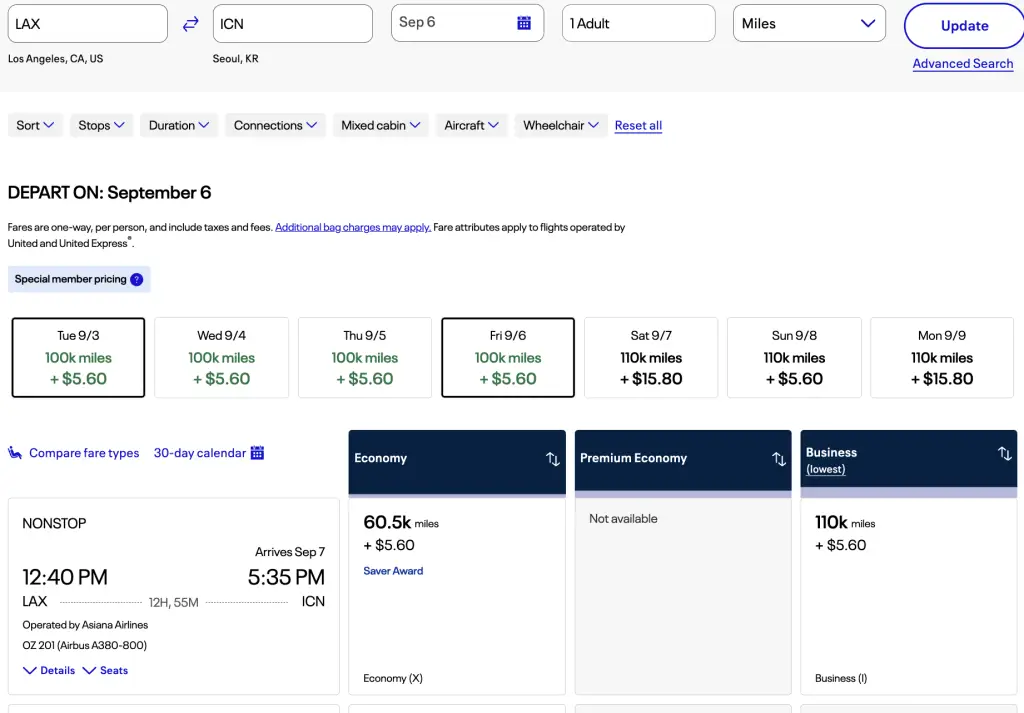Expand Seats for the nonstop flight
Viewport: 1024px width, 713px height.
[105, 670]
